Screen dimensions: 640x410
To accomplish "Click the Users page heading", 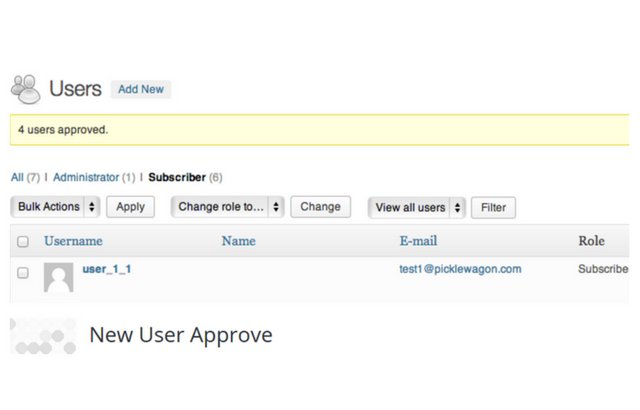I will (75, 89).
